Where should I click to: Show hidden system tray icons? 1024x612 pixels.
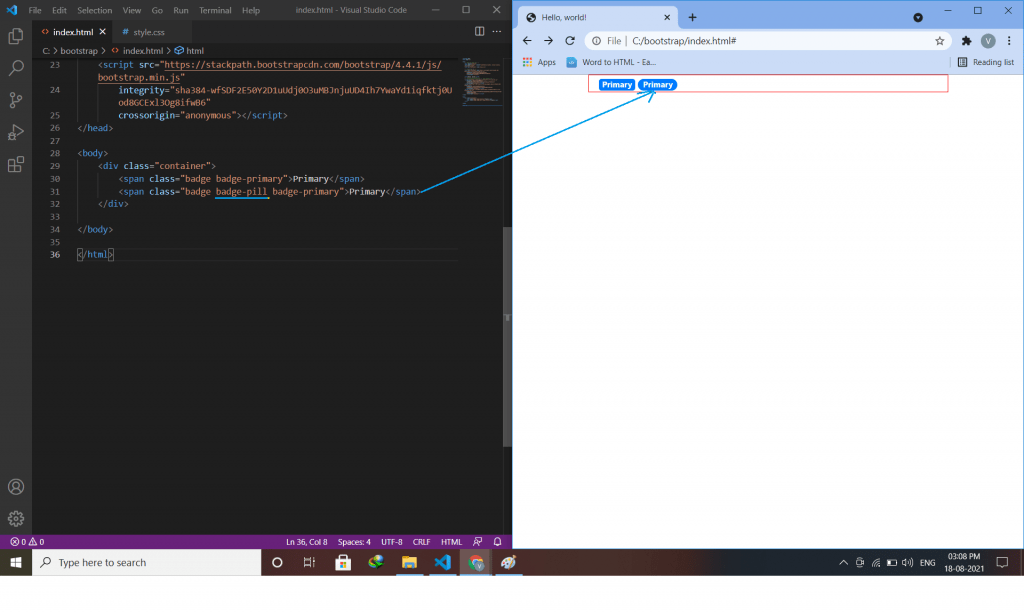843,562
